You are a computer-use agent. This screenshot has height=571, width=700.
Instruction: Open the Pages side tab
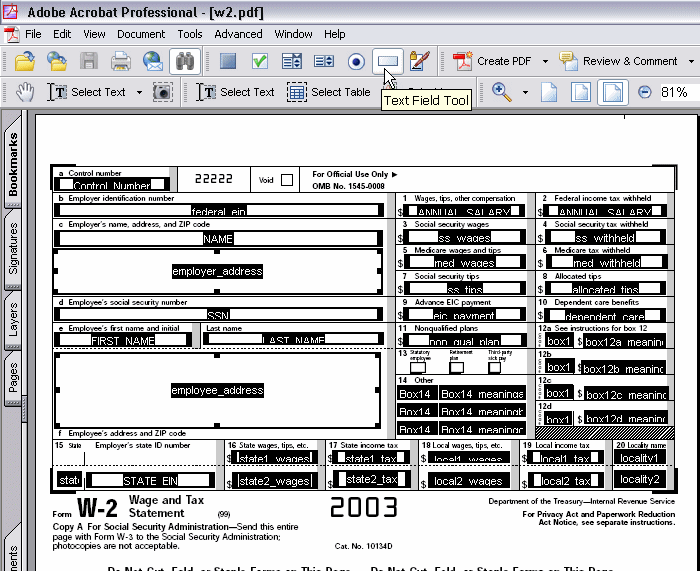point(13,378)
